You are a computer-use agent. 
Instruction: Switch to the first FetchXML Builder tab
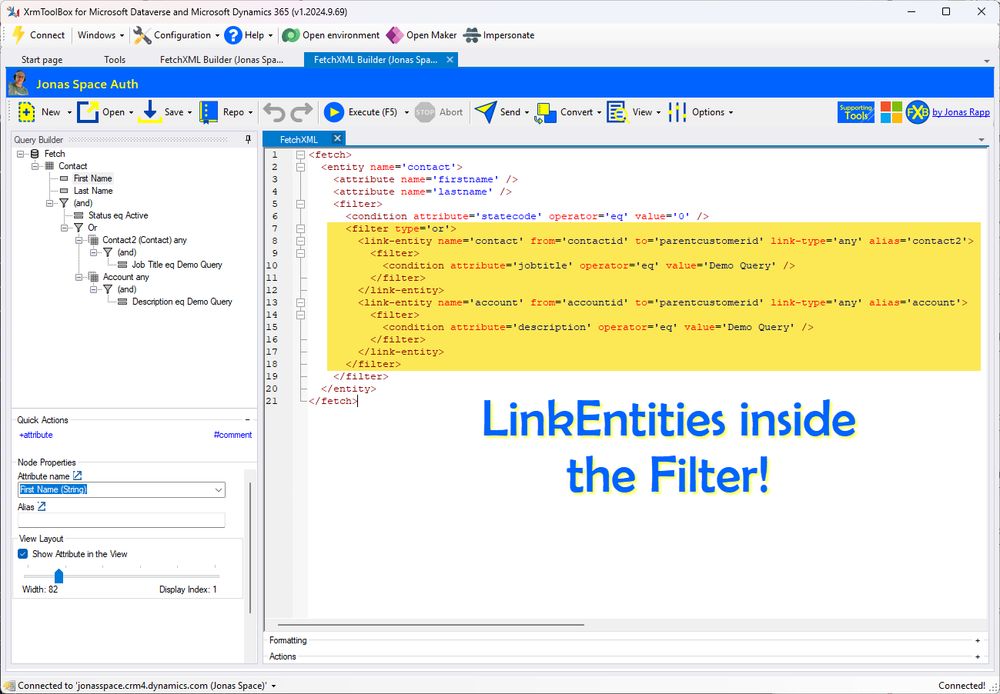point(221,59)
